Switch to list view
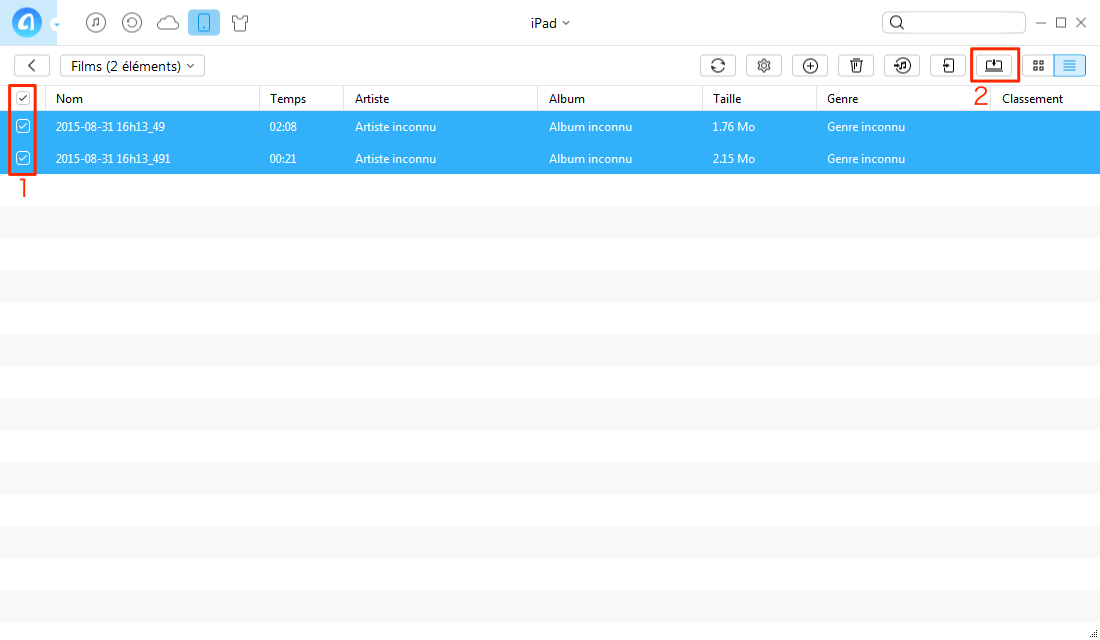This screenshot has width=1100, height=640. click(1069, 65)
